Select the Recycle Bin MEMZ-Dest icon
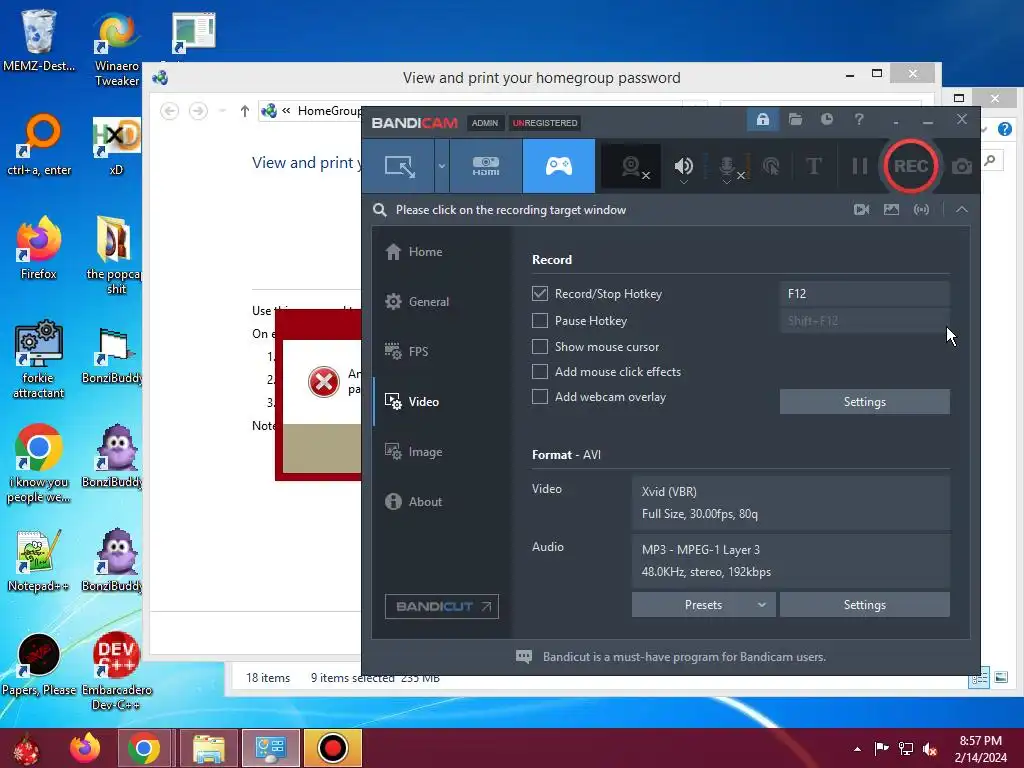 pos(38,40)
